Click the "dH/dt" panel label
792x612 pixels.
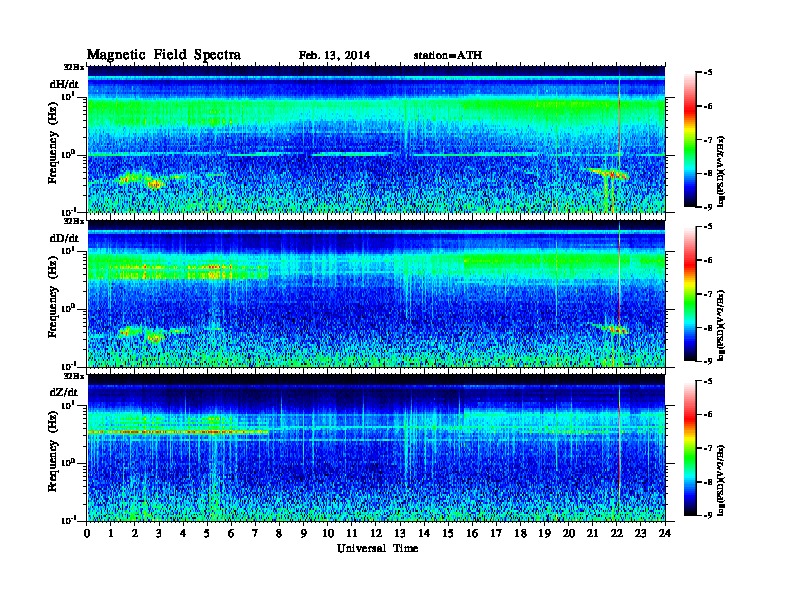click(64, 84)
